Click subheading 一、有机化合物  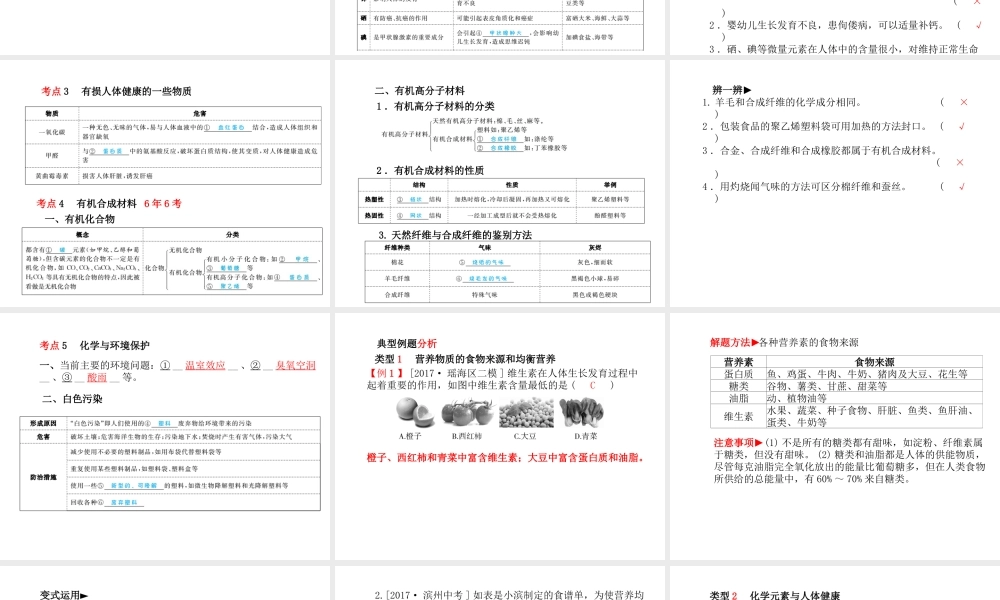[x=80, y=219]
